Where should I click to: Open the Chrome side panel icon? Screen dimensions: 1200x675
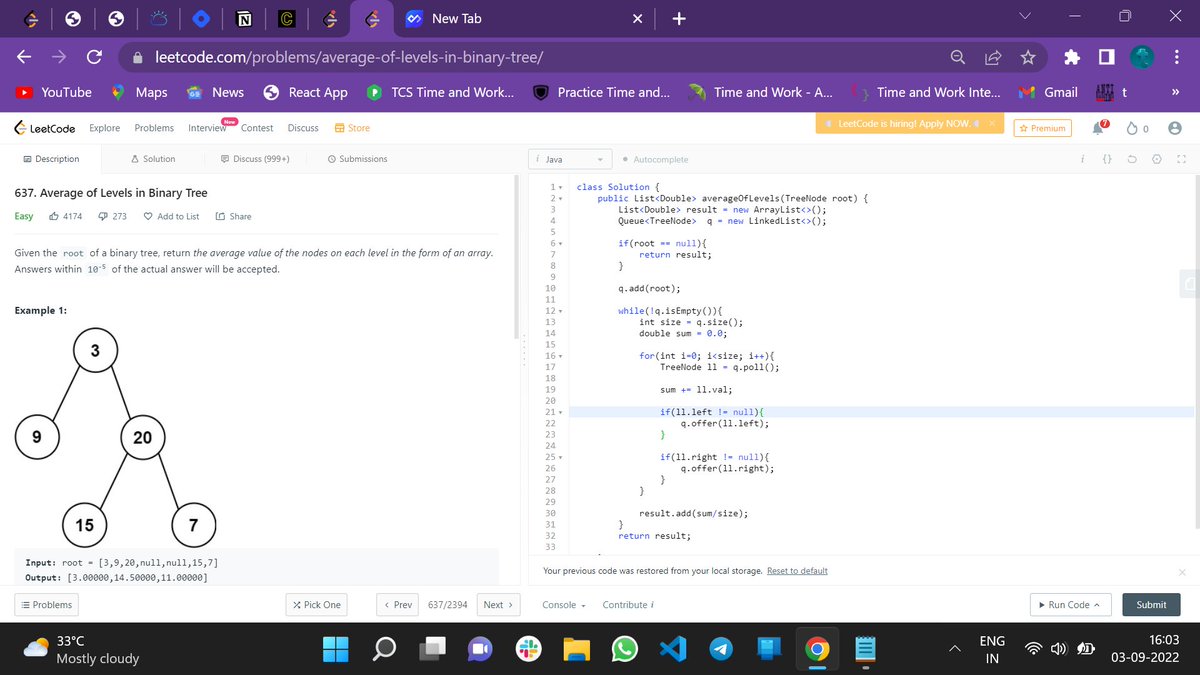pos(1106,57)
